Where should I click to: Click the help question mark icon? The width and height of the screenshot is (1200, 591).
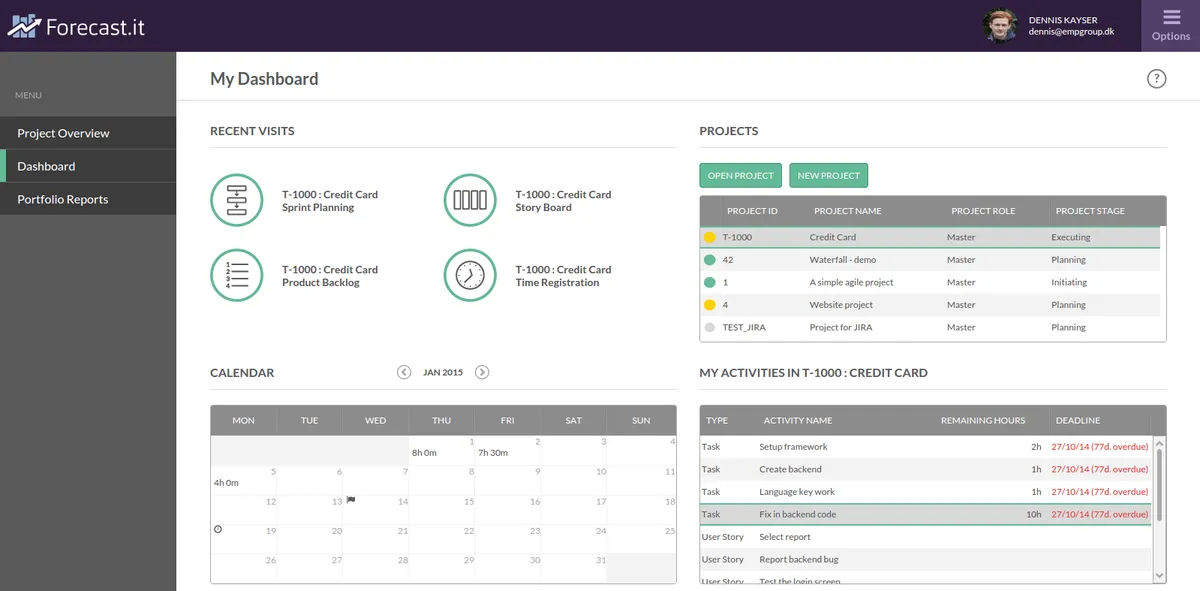(1156, 79)
